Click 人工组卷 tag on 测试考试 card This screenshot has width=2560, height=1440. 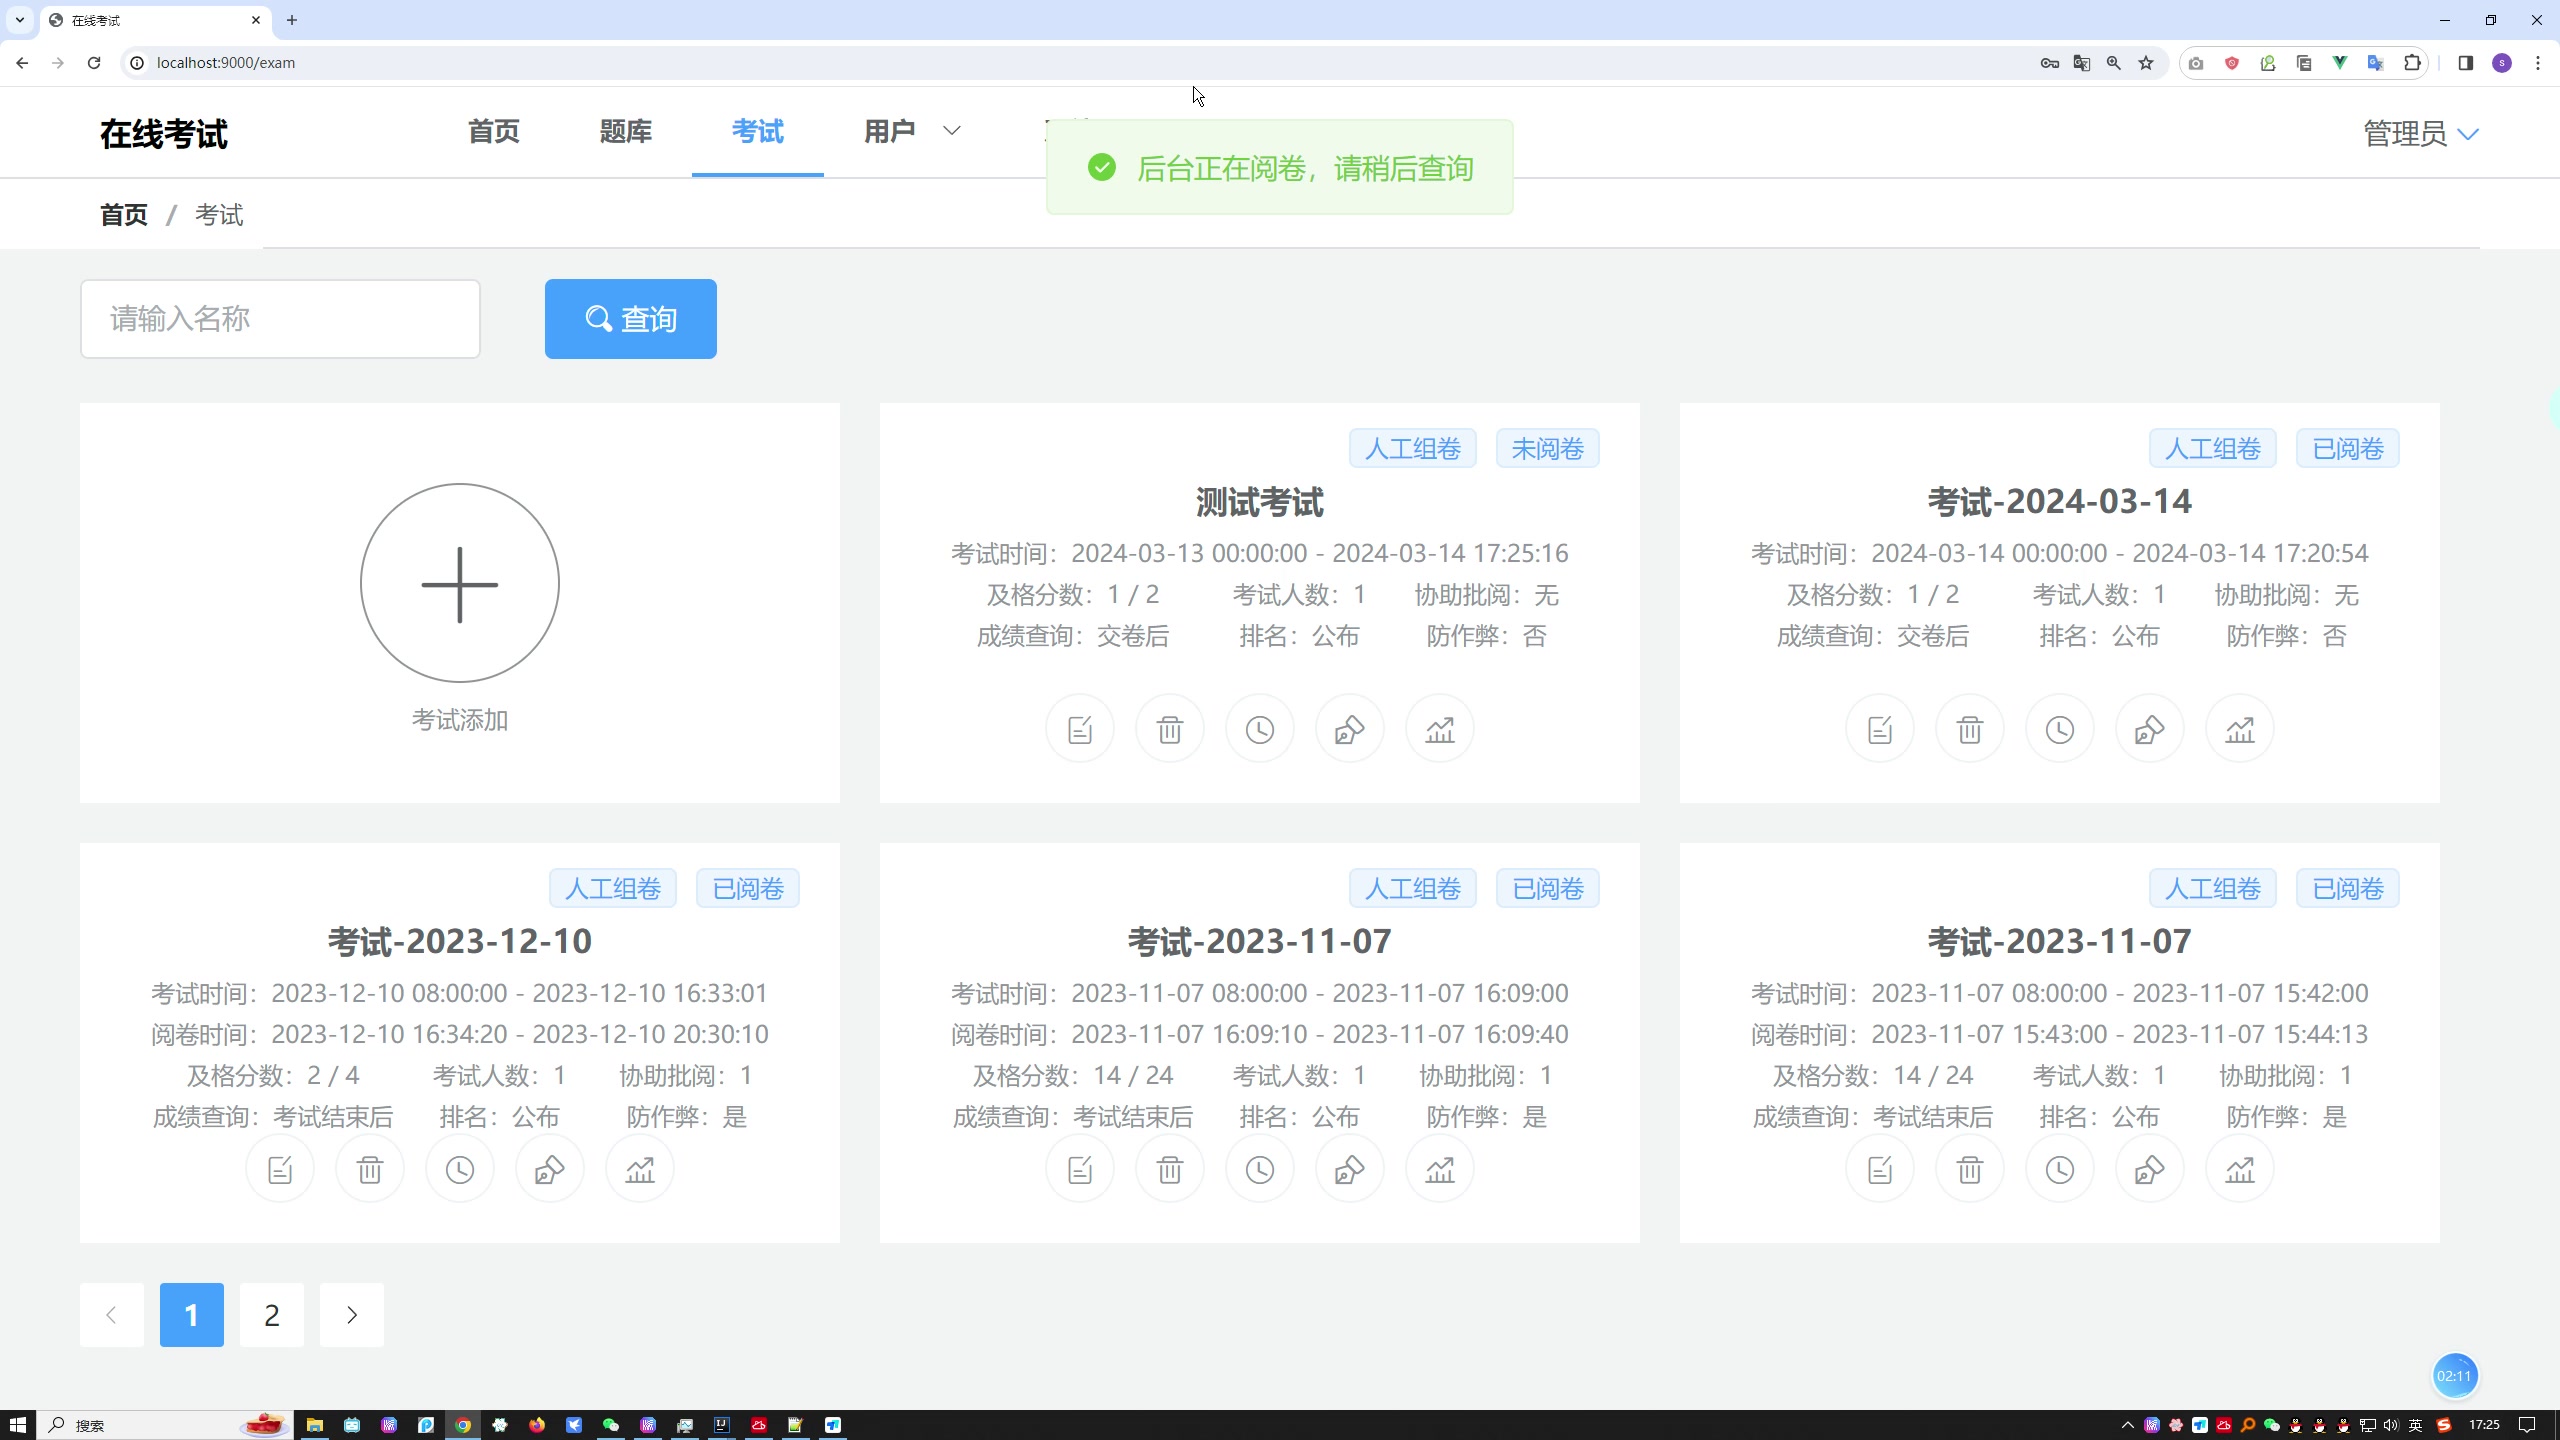(x=1413, y=448)
